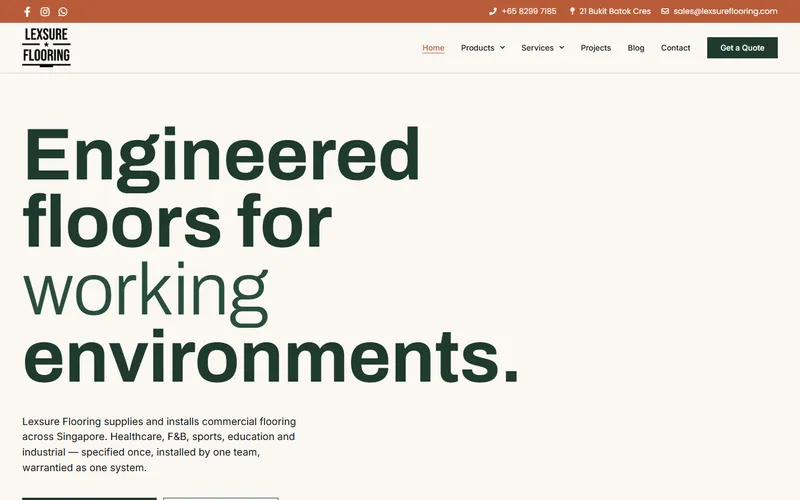Call the number +65 8299 7185
Viewport: 800px width, 500px height.
529,11
